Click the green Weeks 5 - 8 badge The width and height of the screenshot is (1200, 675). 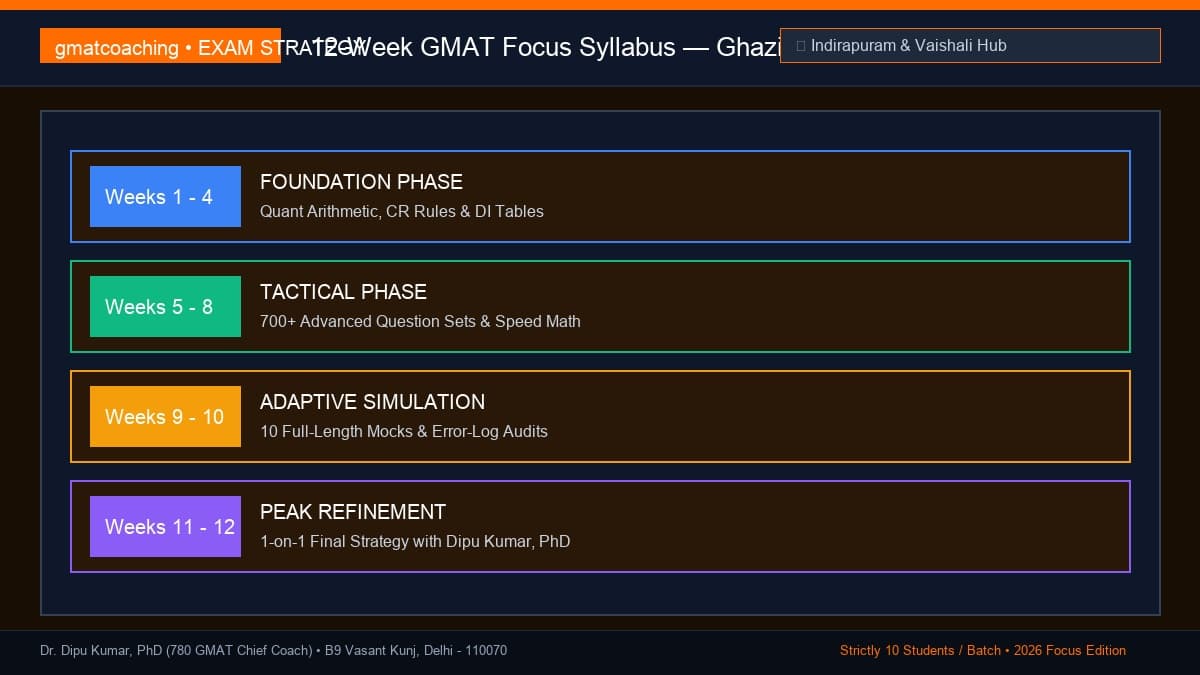(165, 307)
